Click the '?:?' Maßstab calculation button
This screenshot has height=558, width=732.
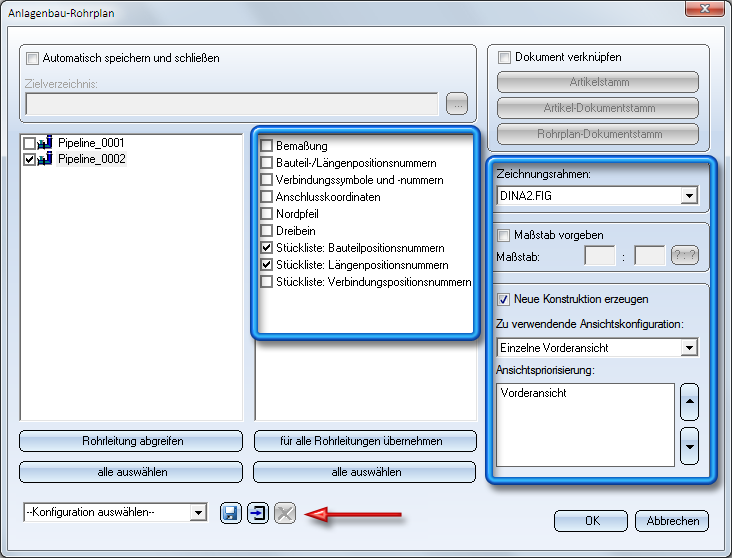tap(685, 255)
